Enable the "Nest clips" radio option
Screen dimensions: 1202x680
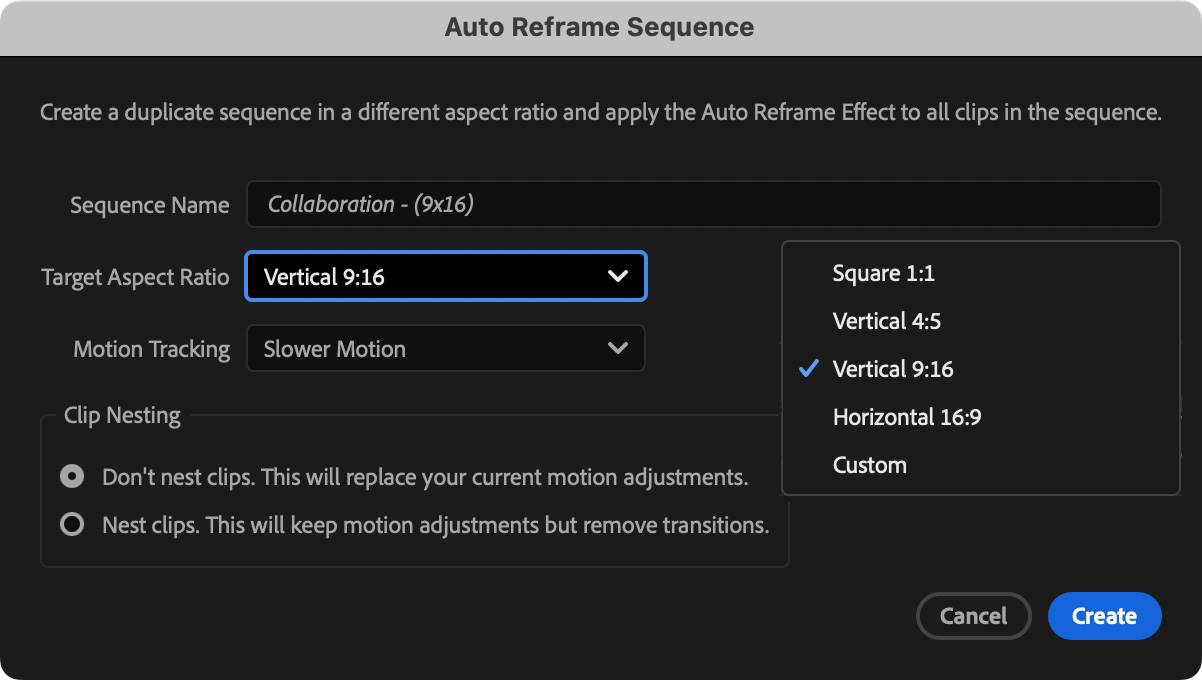pyautogui.click(x=72, y=525)
